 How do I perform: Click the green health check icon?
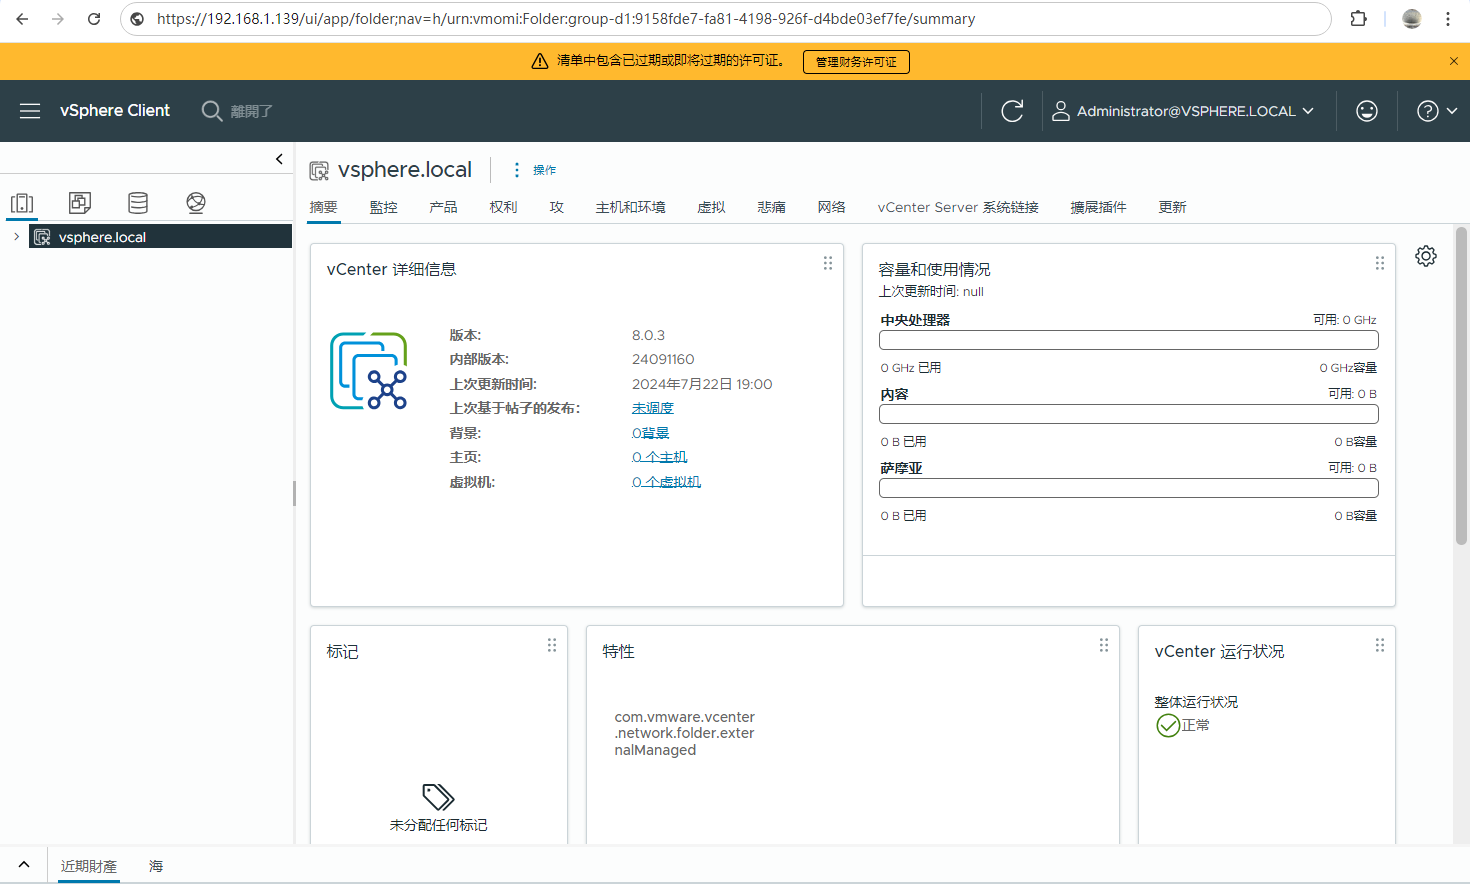(1168, 725)
